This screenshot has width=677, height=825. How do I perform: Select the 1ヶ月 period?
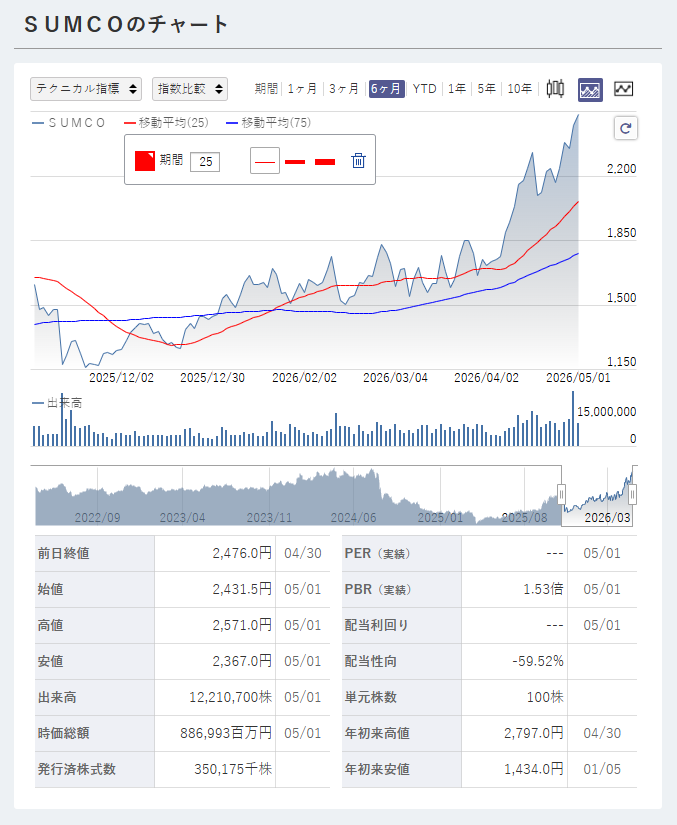[x=302, y=89]
